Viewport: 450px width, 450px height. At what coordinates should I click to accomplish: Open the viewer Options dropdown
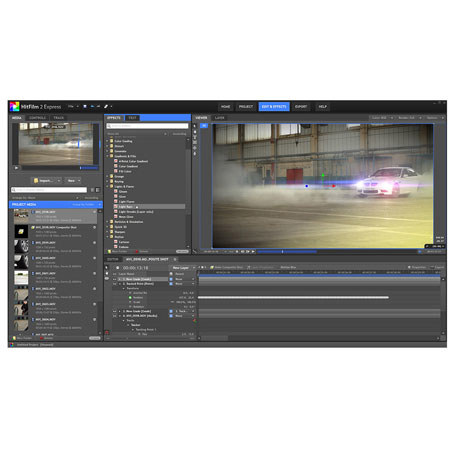pos(435,118)
